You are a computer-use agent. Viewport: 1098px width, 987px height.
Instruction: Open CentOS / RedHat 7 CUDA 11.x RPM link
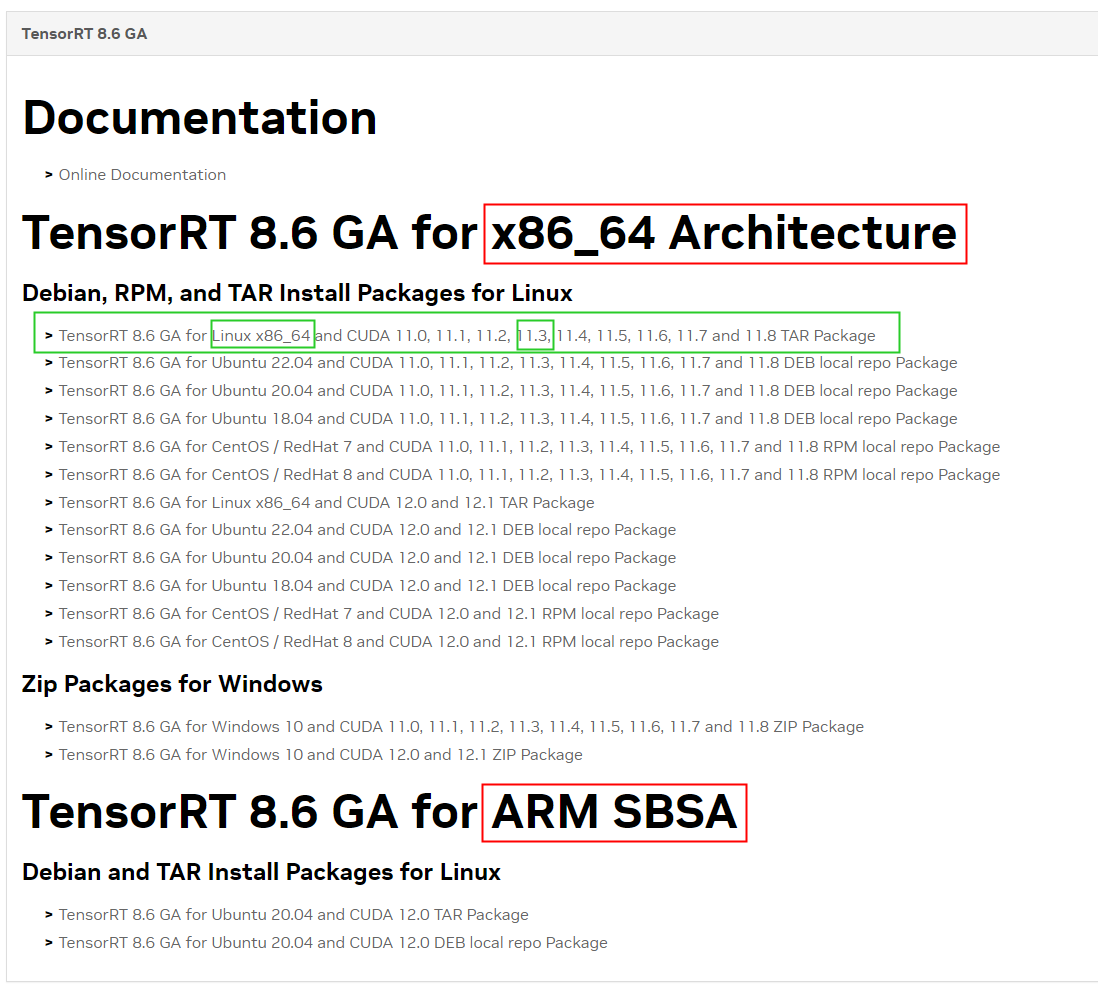pos(529,447)
